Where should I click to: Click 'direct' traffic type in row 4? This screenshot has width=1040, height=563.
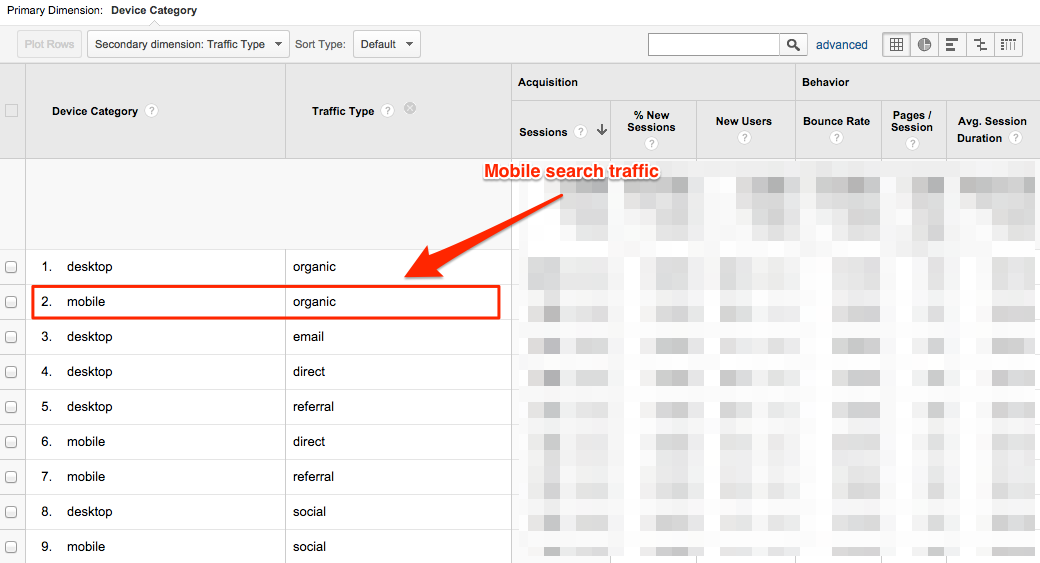click(309, 372)
